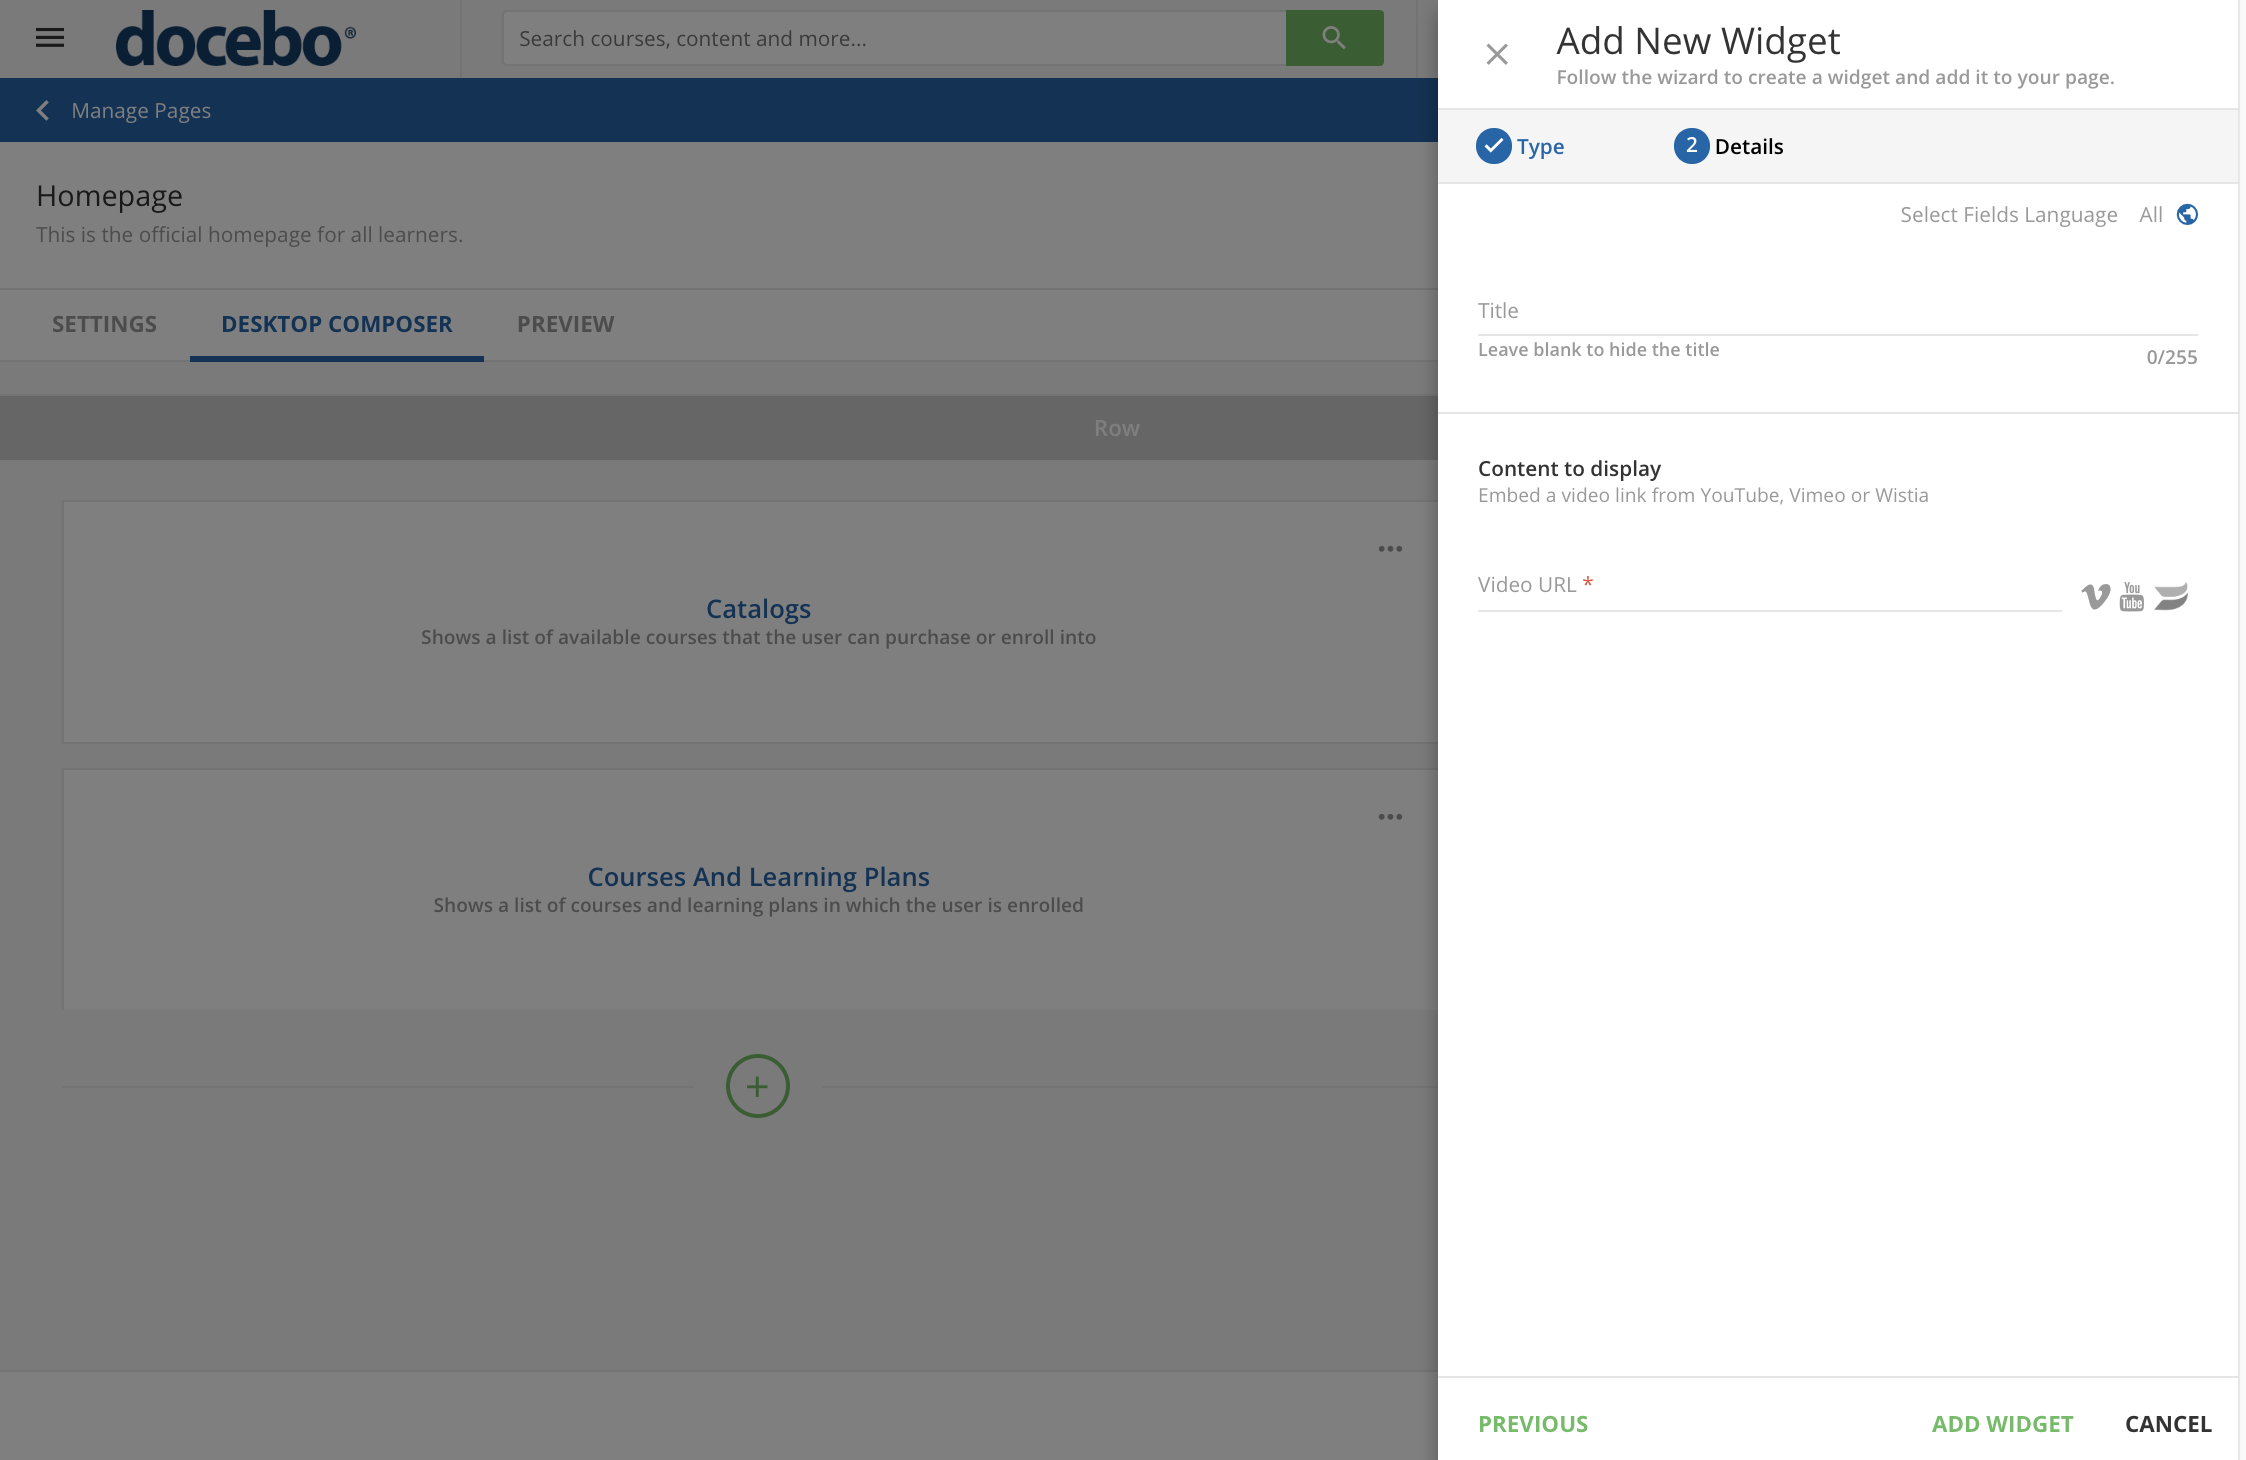This screenshot has width=2246, height=1460.
Task: Click 'Follow the wizard' subtitle text
Action: tap(1835, 77)
